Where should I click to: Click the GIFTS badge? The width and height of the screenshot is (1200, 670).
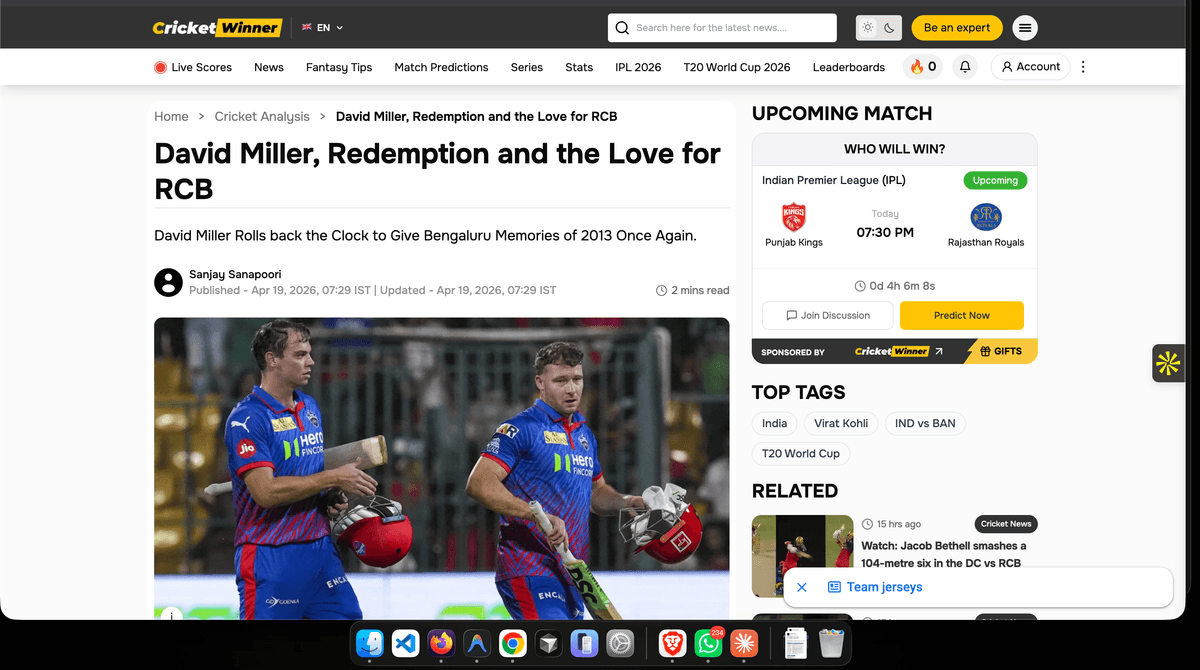[x=1001, y=352]
